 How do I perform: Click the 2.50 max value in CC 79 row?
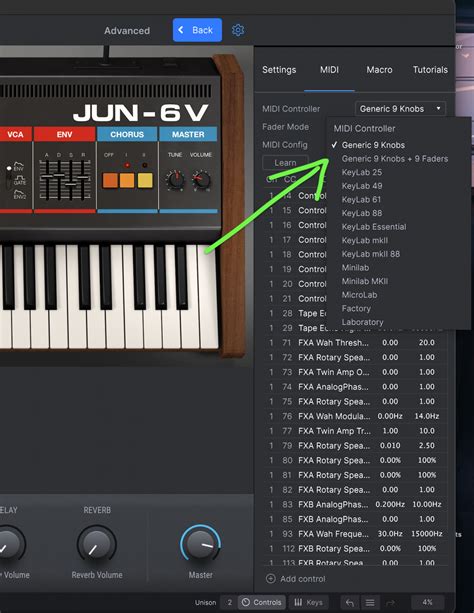click(427, 446)
